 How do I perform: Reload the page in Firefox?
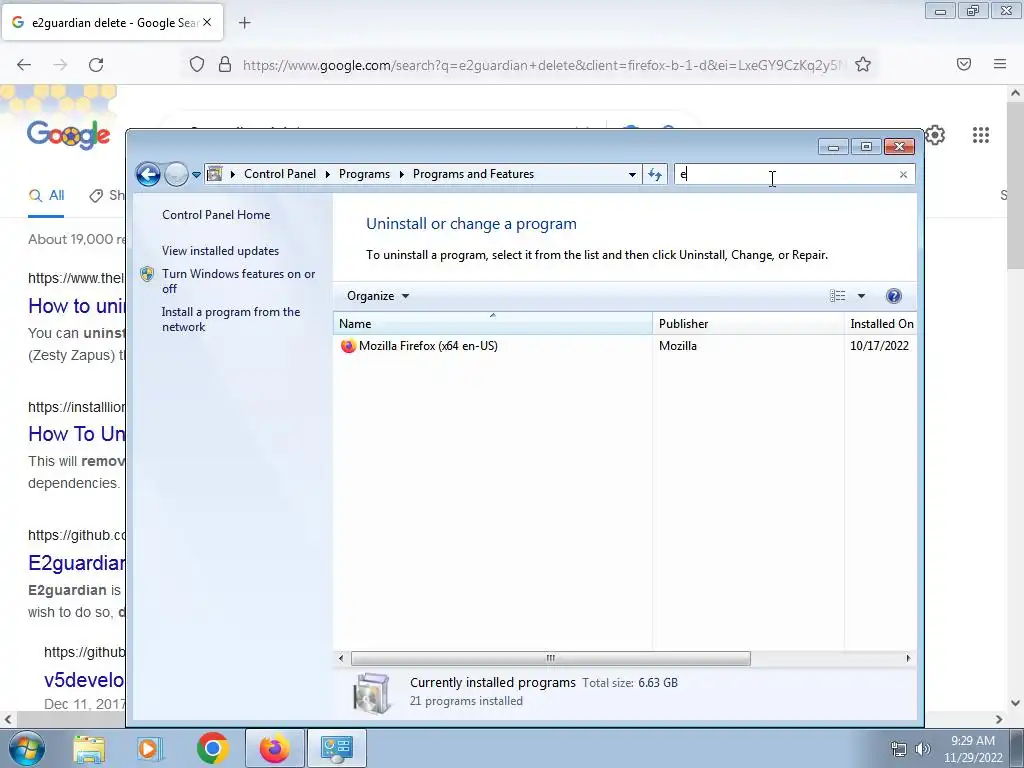click(96, 65)
